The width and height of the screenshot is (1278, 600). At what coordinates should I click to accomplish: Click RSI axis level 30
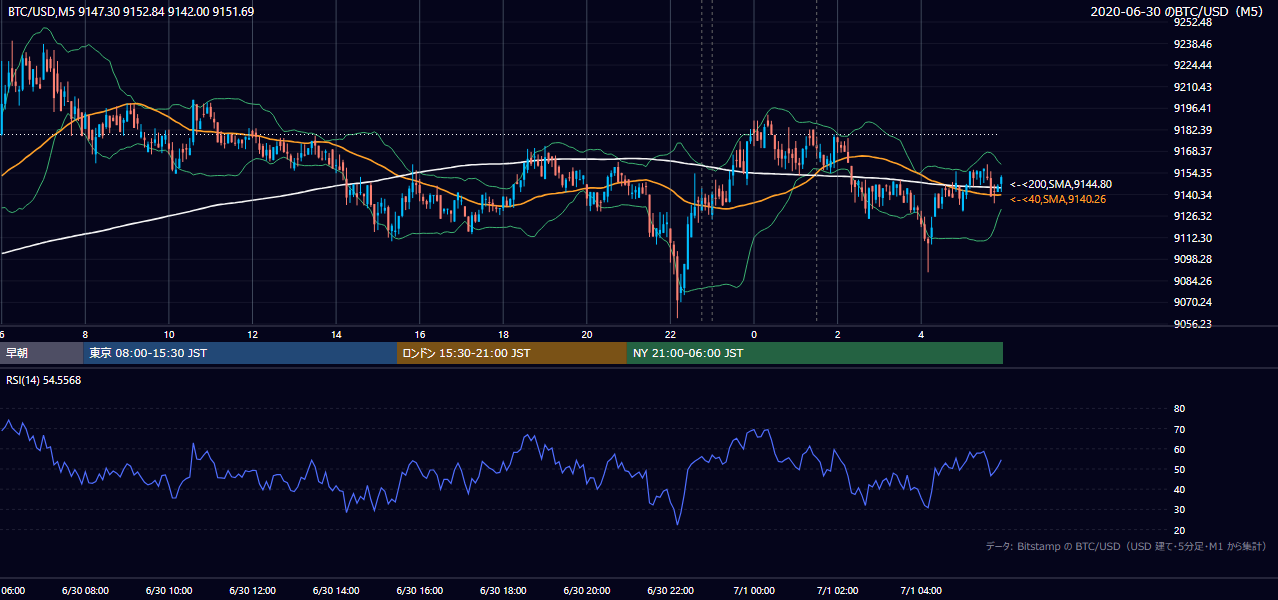pos(1180,510)
